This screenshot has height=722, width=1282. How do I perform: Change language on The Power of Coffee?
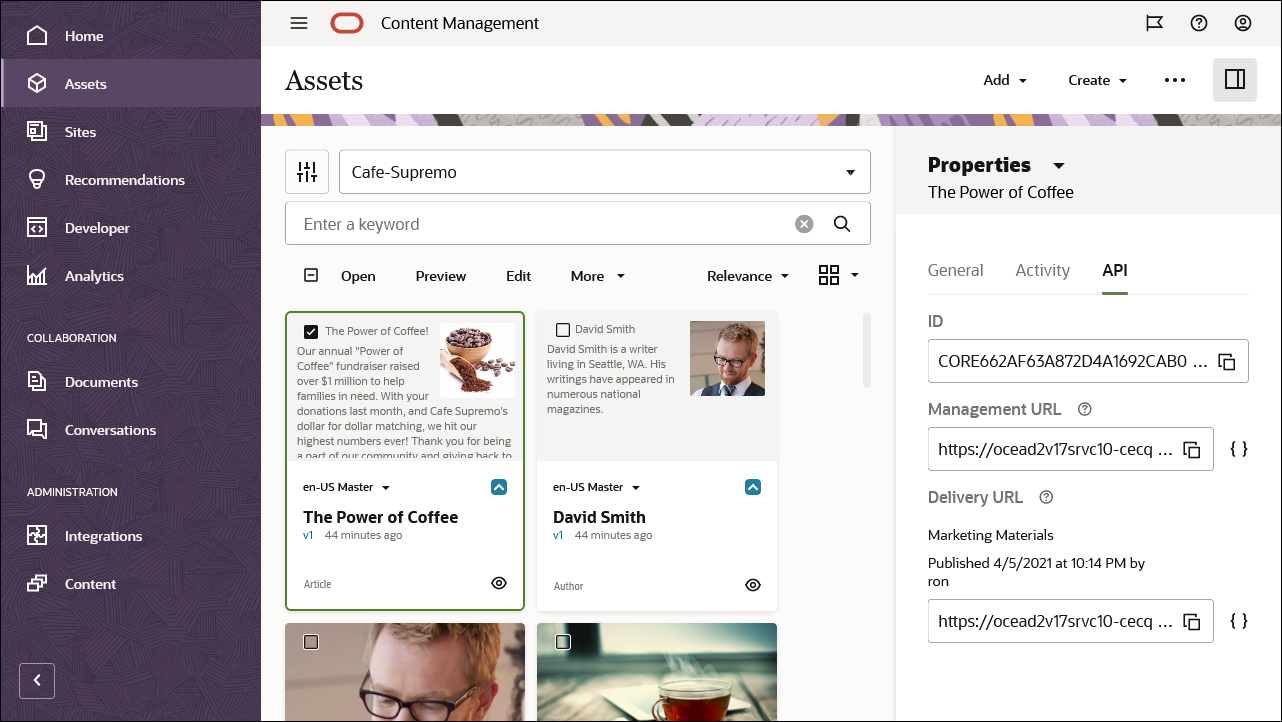pos(346,487)
